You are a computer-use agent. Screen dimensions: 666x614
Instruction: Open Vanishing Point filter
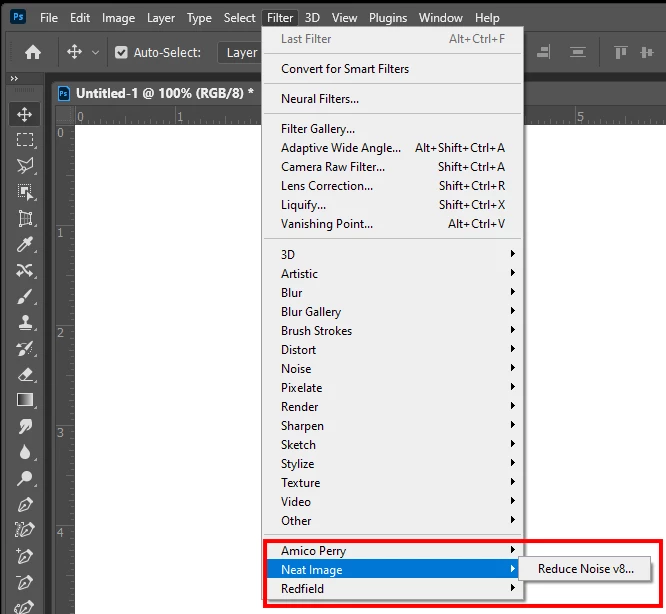tap(392, 224)
